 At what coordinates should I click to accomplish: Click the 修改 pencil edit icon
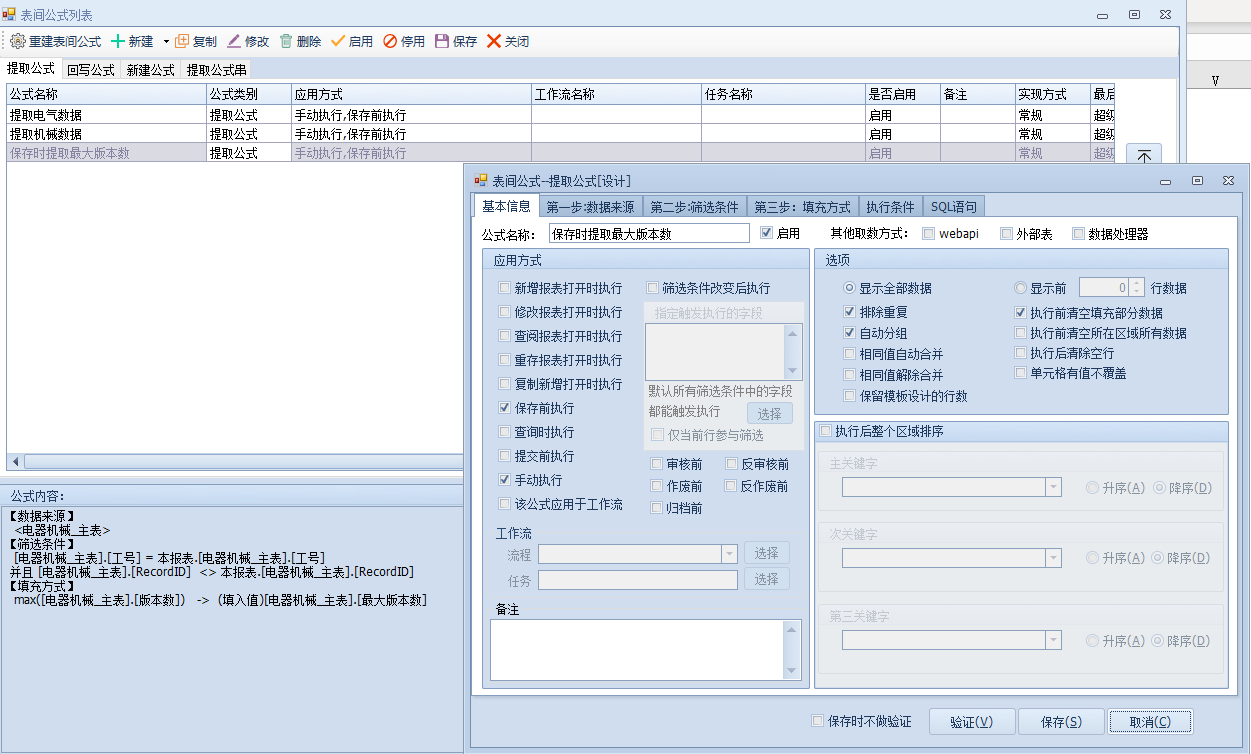tap(234, 42)
